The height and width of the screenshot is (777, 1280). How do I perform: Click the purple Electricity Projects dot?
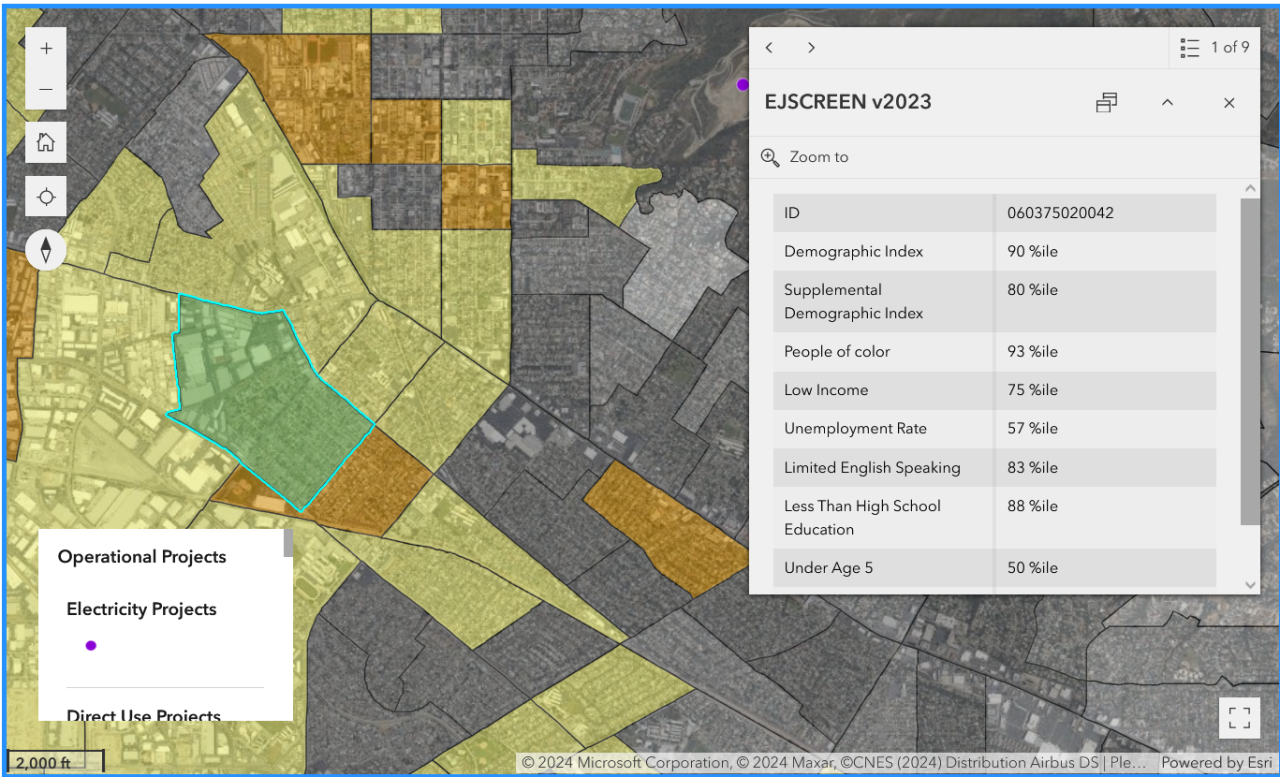90,645
